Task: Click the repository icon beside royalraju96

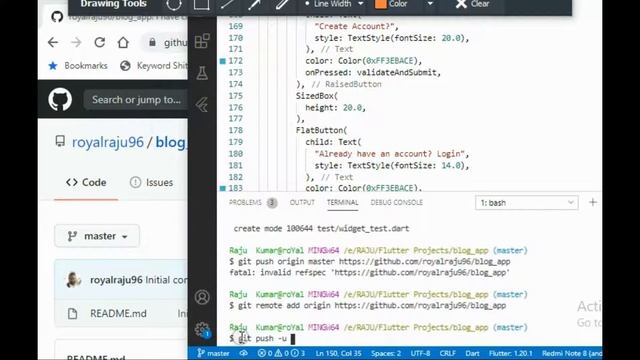Action: point(60,141)
